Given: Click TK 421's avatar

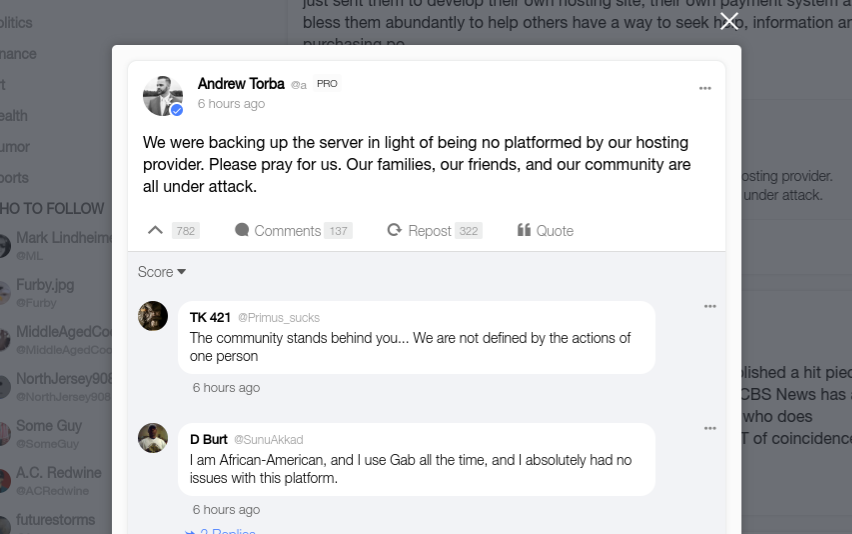Looking at the screenshot, I should point(153,316).
